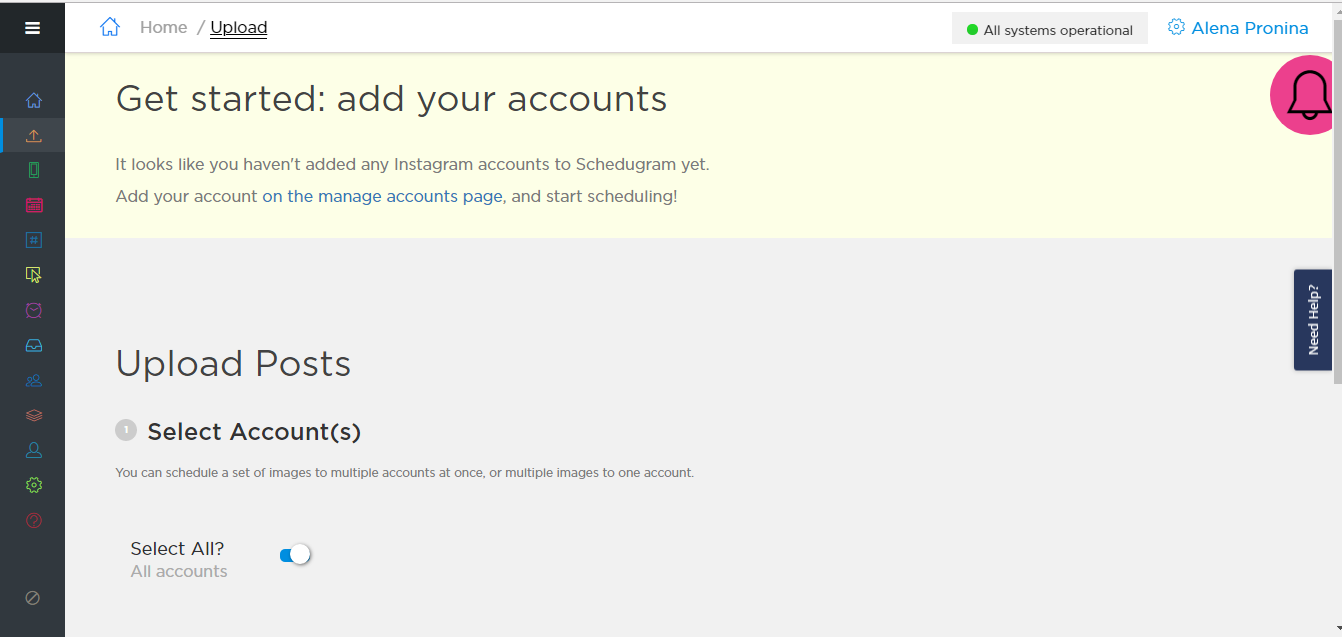Click the green mobile phone sidebar icon
The height and width of the screenshot is (637, 1342).
tap(33, 170)
